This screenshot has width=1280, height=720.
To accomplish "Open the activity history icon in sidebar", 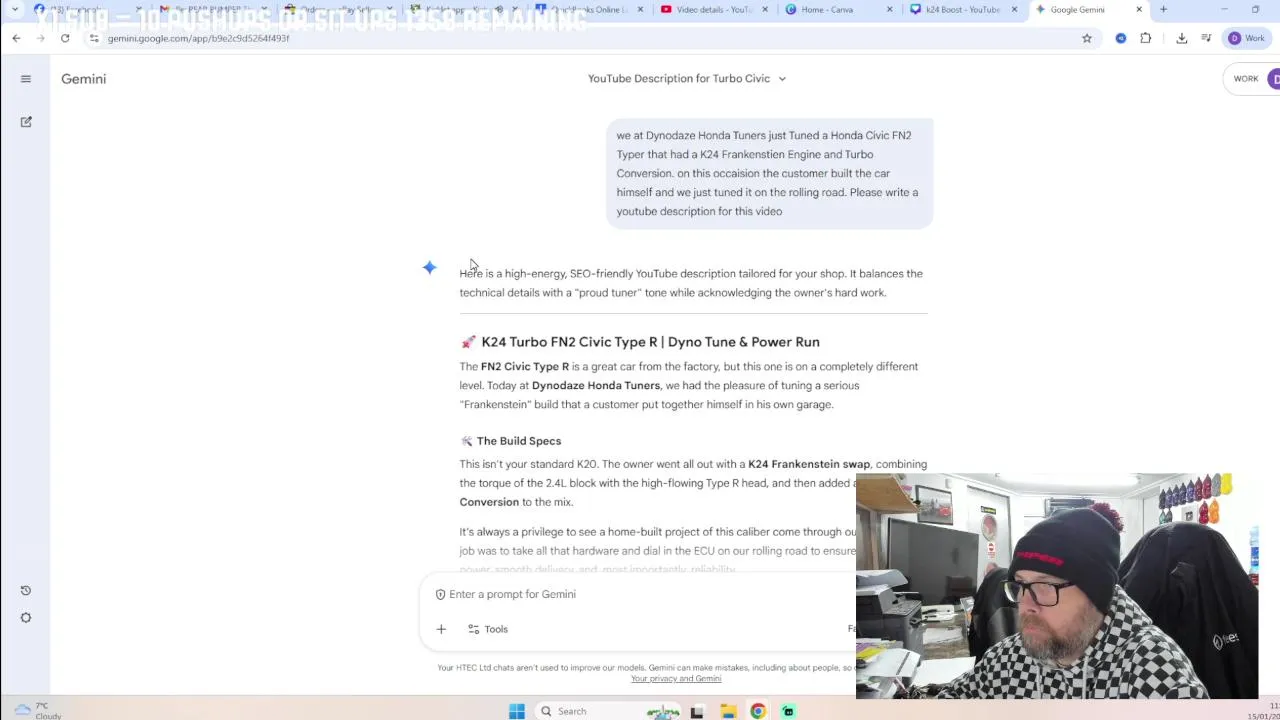I will [26, 590].
